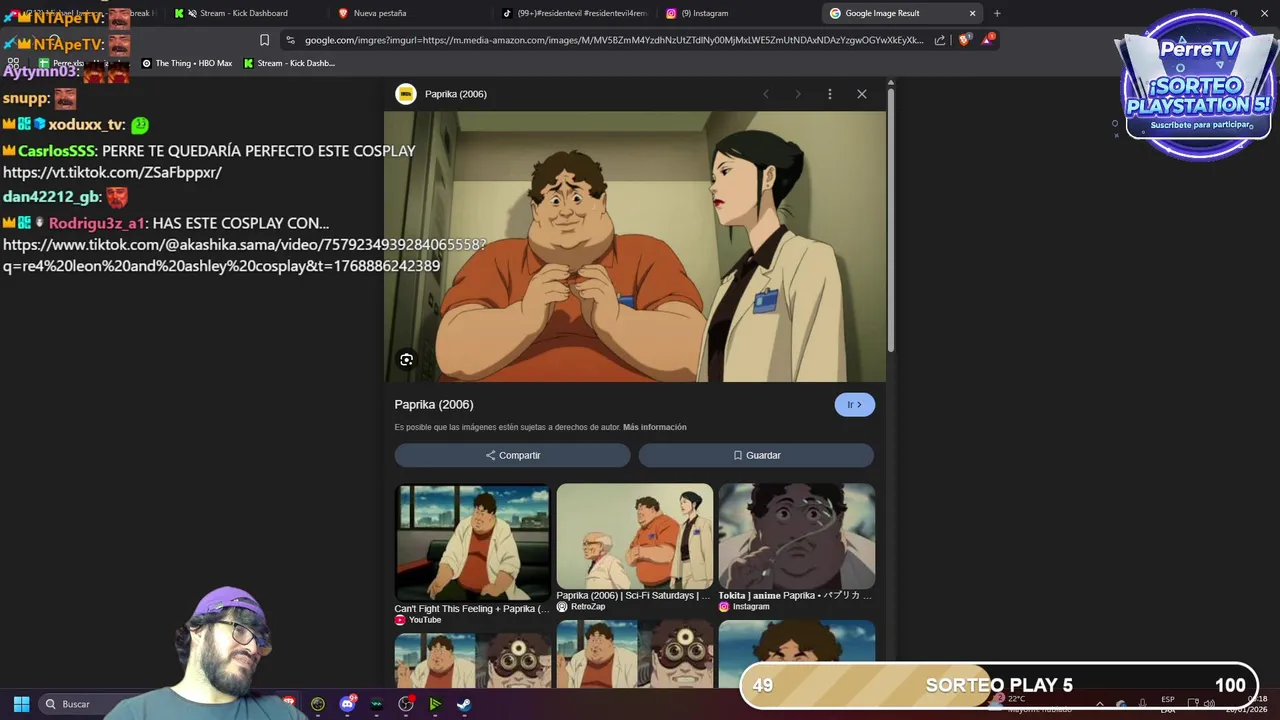1280x720 pixels.
Task: Open the Sci-Fi Saturdays RetroZap thumbnail
Action: click(x=634, y=537)
